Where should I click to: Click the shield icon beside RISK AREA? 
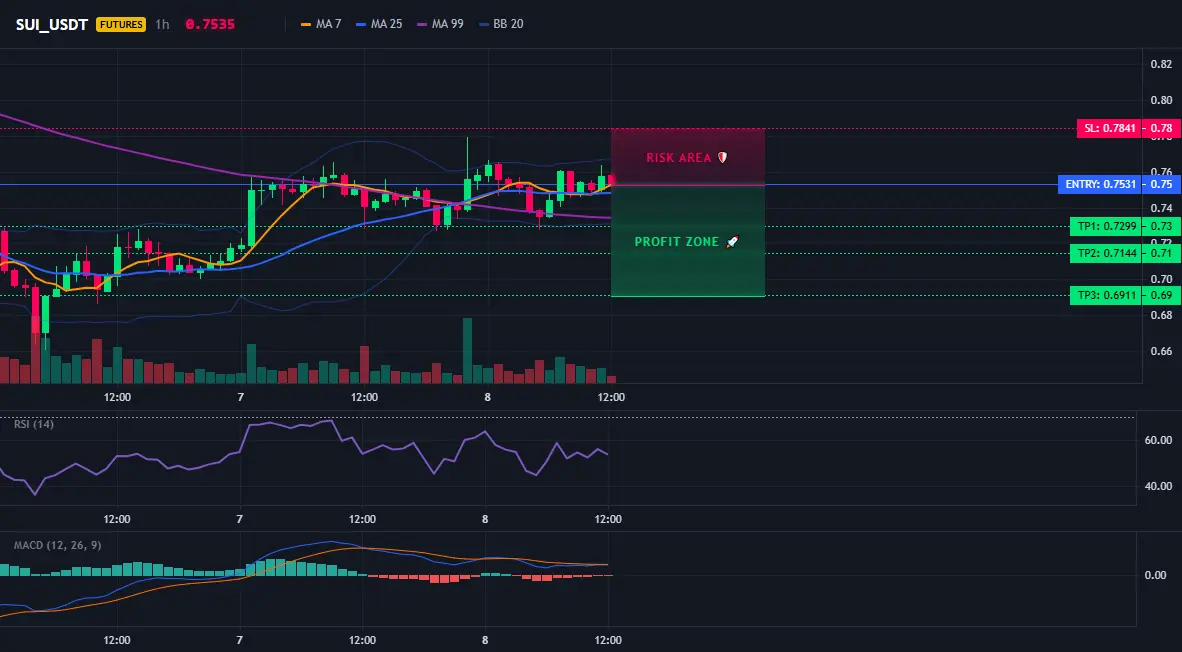pos(722,158)
